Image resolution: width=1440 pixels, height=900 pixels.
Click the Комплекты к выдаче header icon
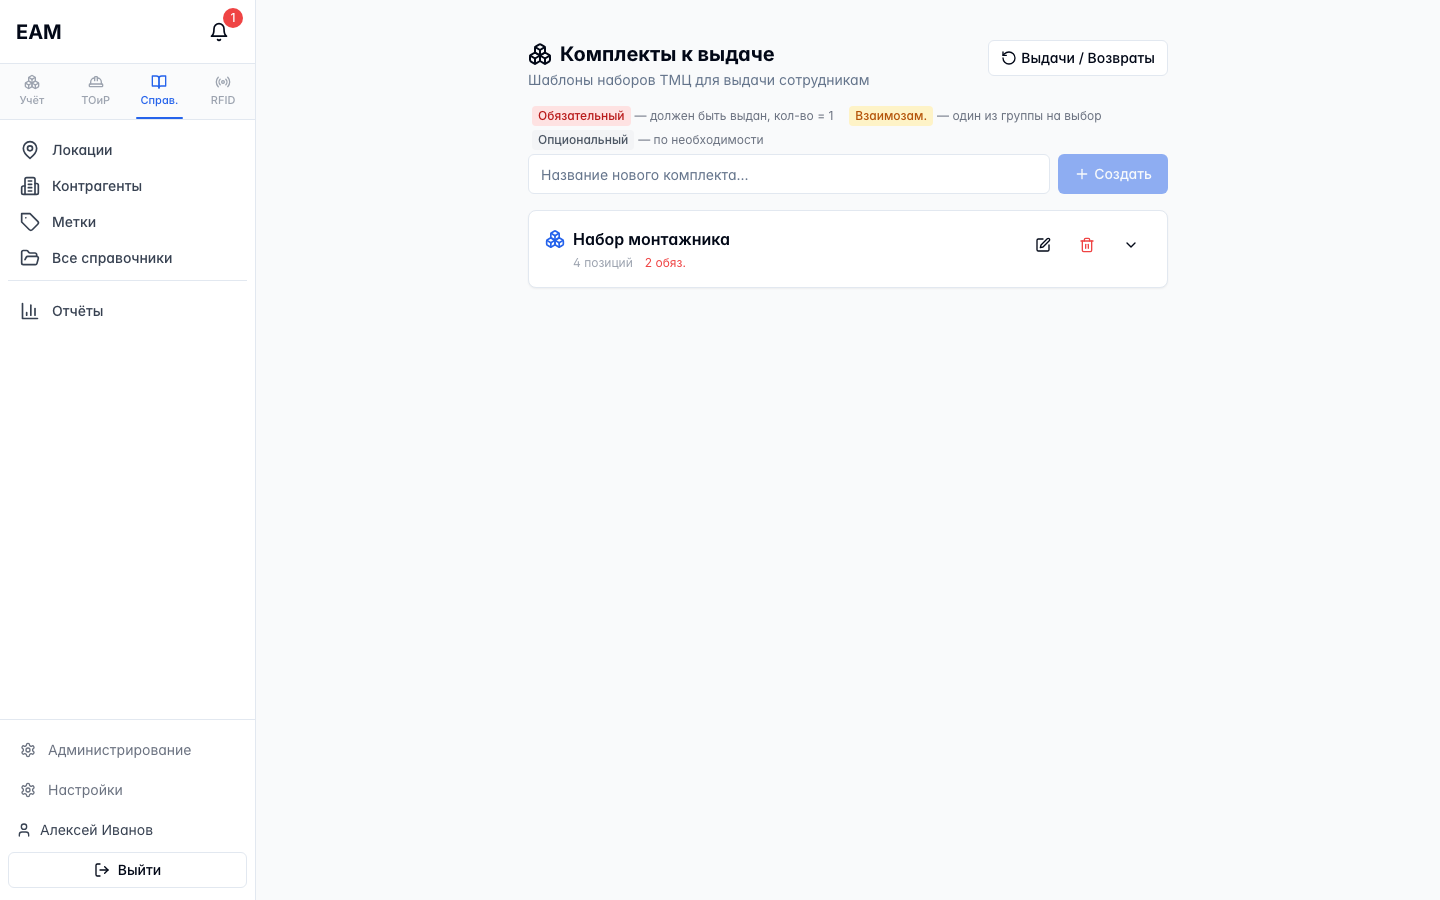click(540, 54)
